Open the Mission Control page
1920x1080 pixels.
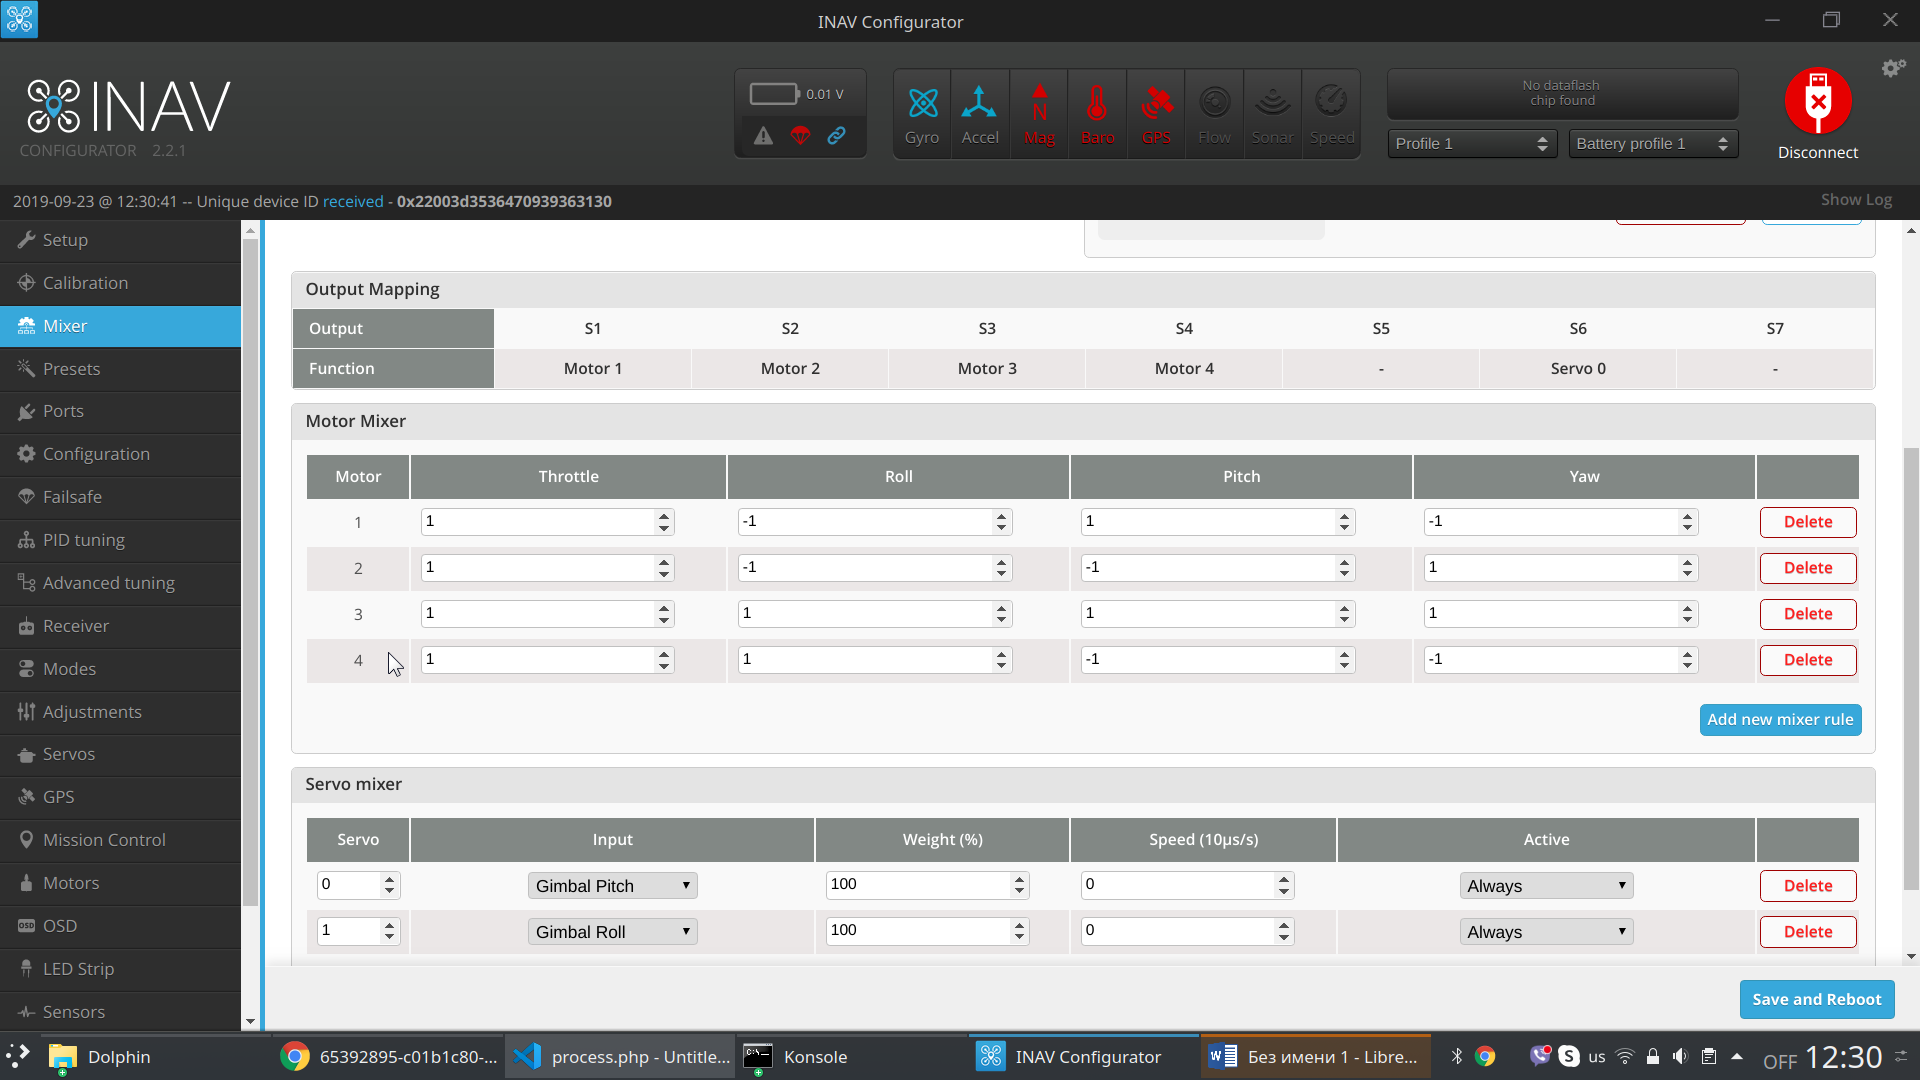pos(103,839)
